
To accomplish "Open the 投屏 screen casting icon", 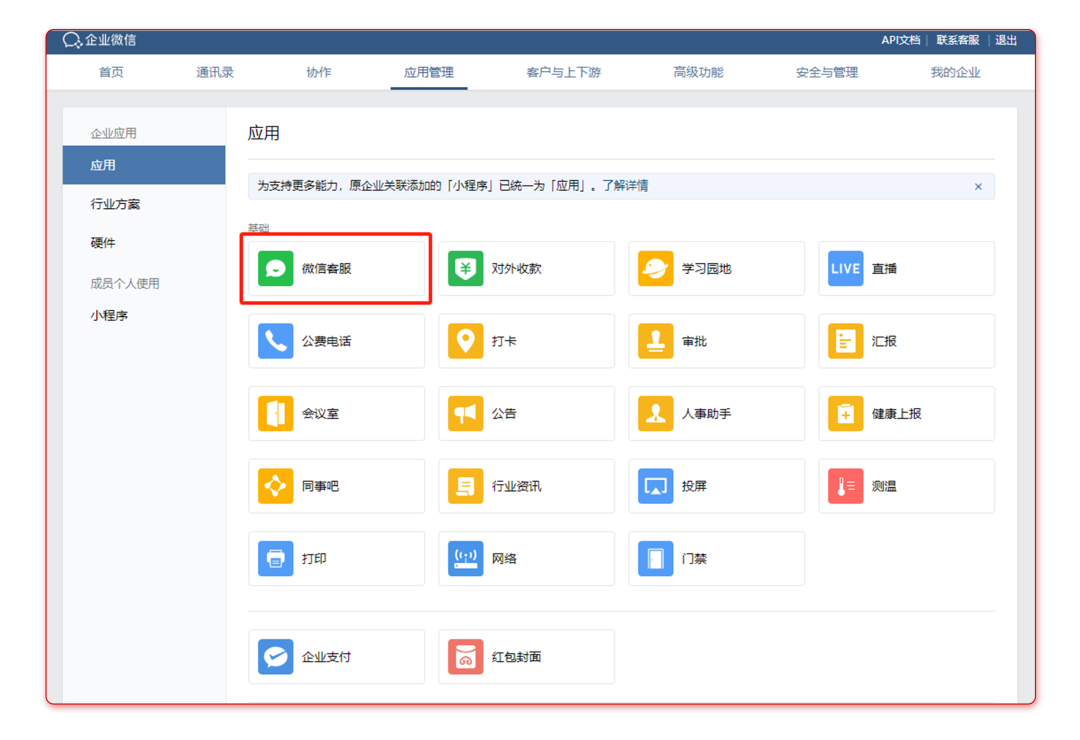I will (x=656, y=486).
